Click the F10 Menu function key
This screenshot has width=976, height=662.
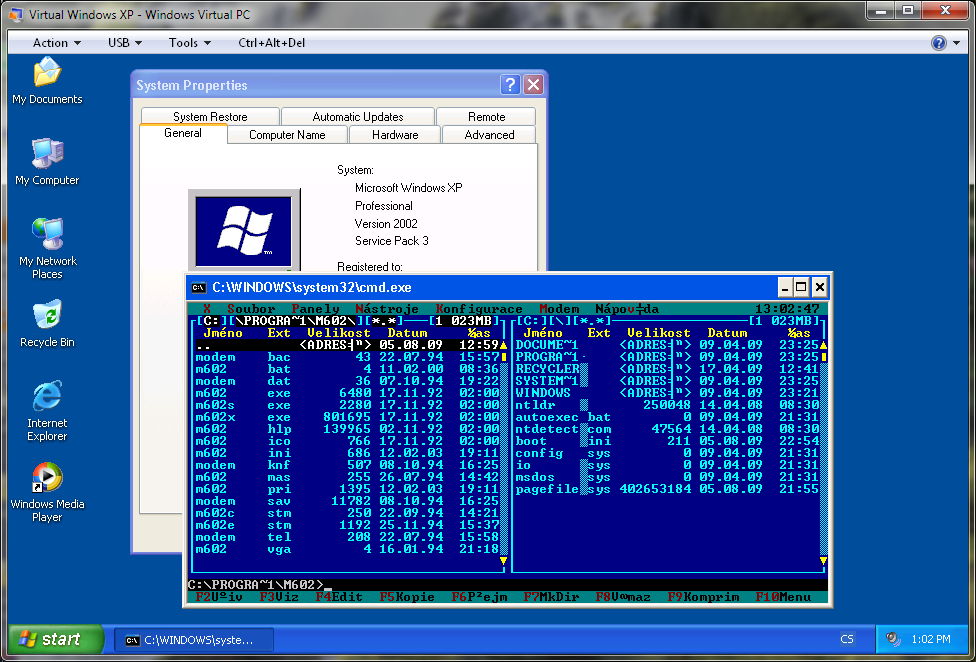point(784,597)
